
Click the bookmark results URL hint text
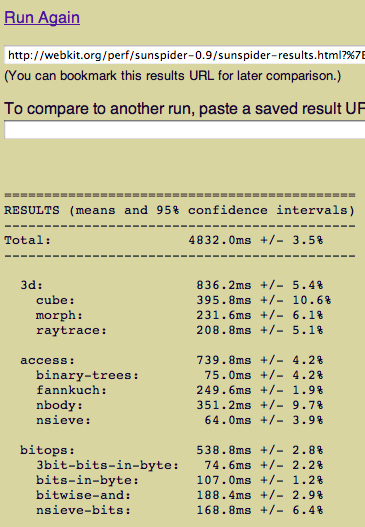tap(172, 76)
